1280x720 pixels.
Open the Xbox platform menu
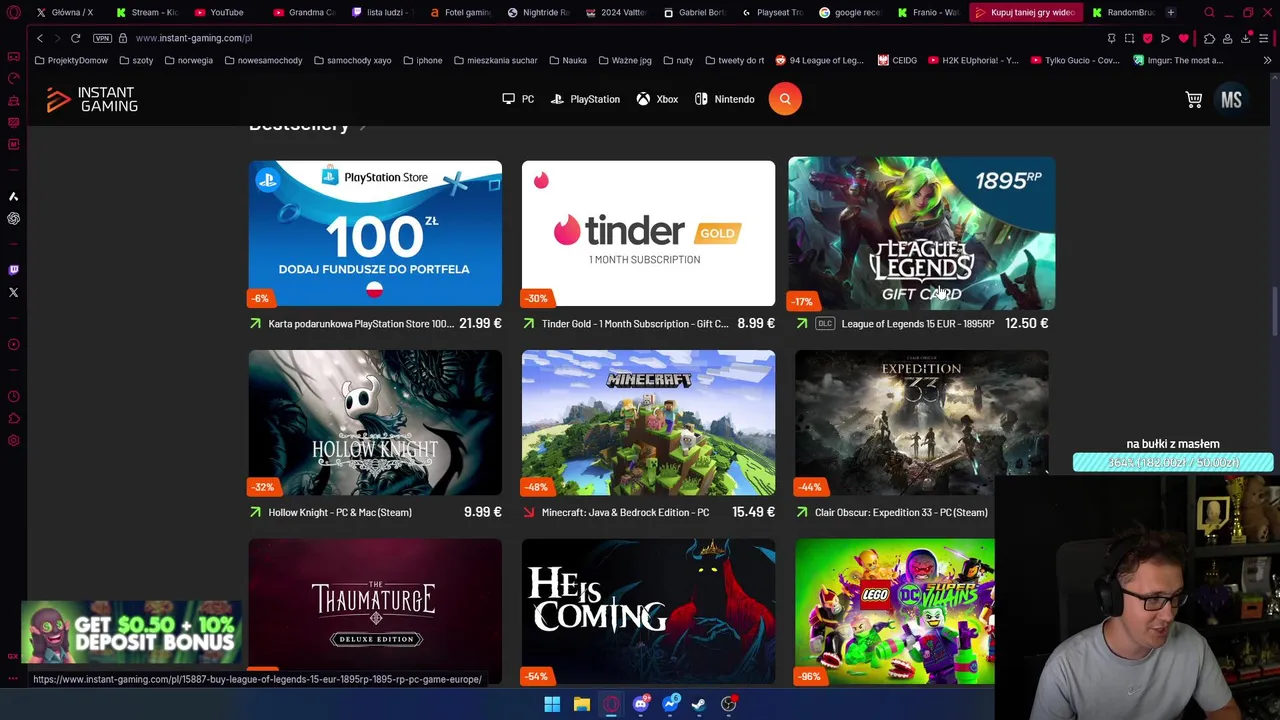click(x=657, y=99)
